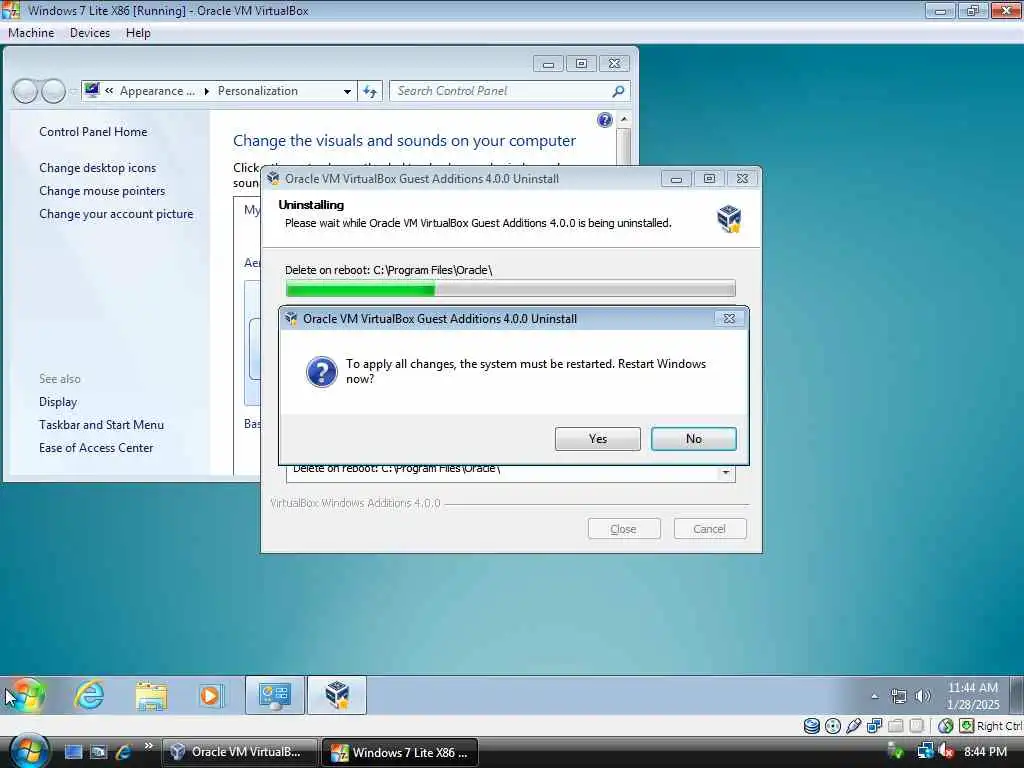Click the Uninstalling heading text
The image size is (1024, 768).
(x=311, y=204)
